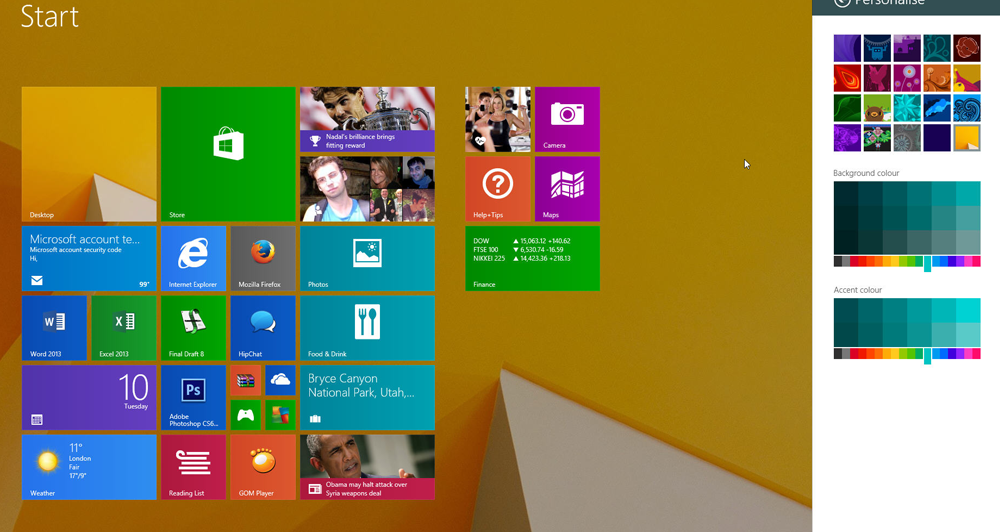This screenshot has height=532, width=1000.
Task: Open the Mail tile with Microsoft account message
Action: click(x=89, y=258)
